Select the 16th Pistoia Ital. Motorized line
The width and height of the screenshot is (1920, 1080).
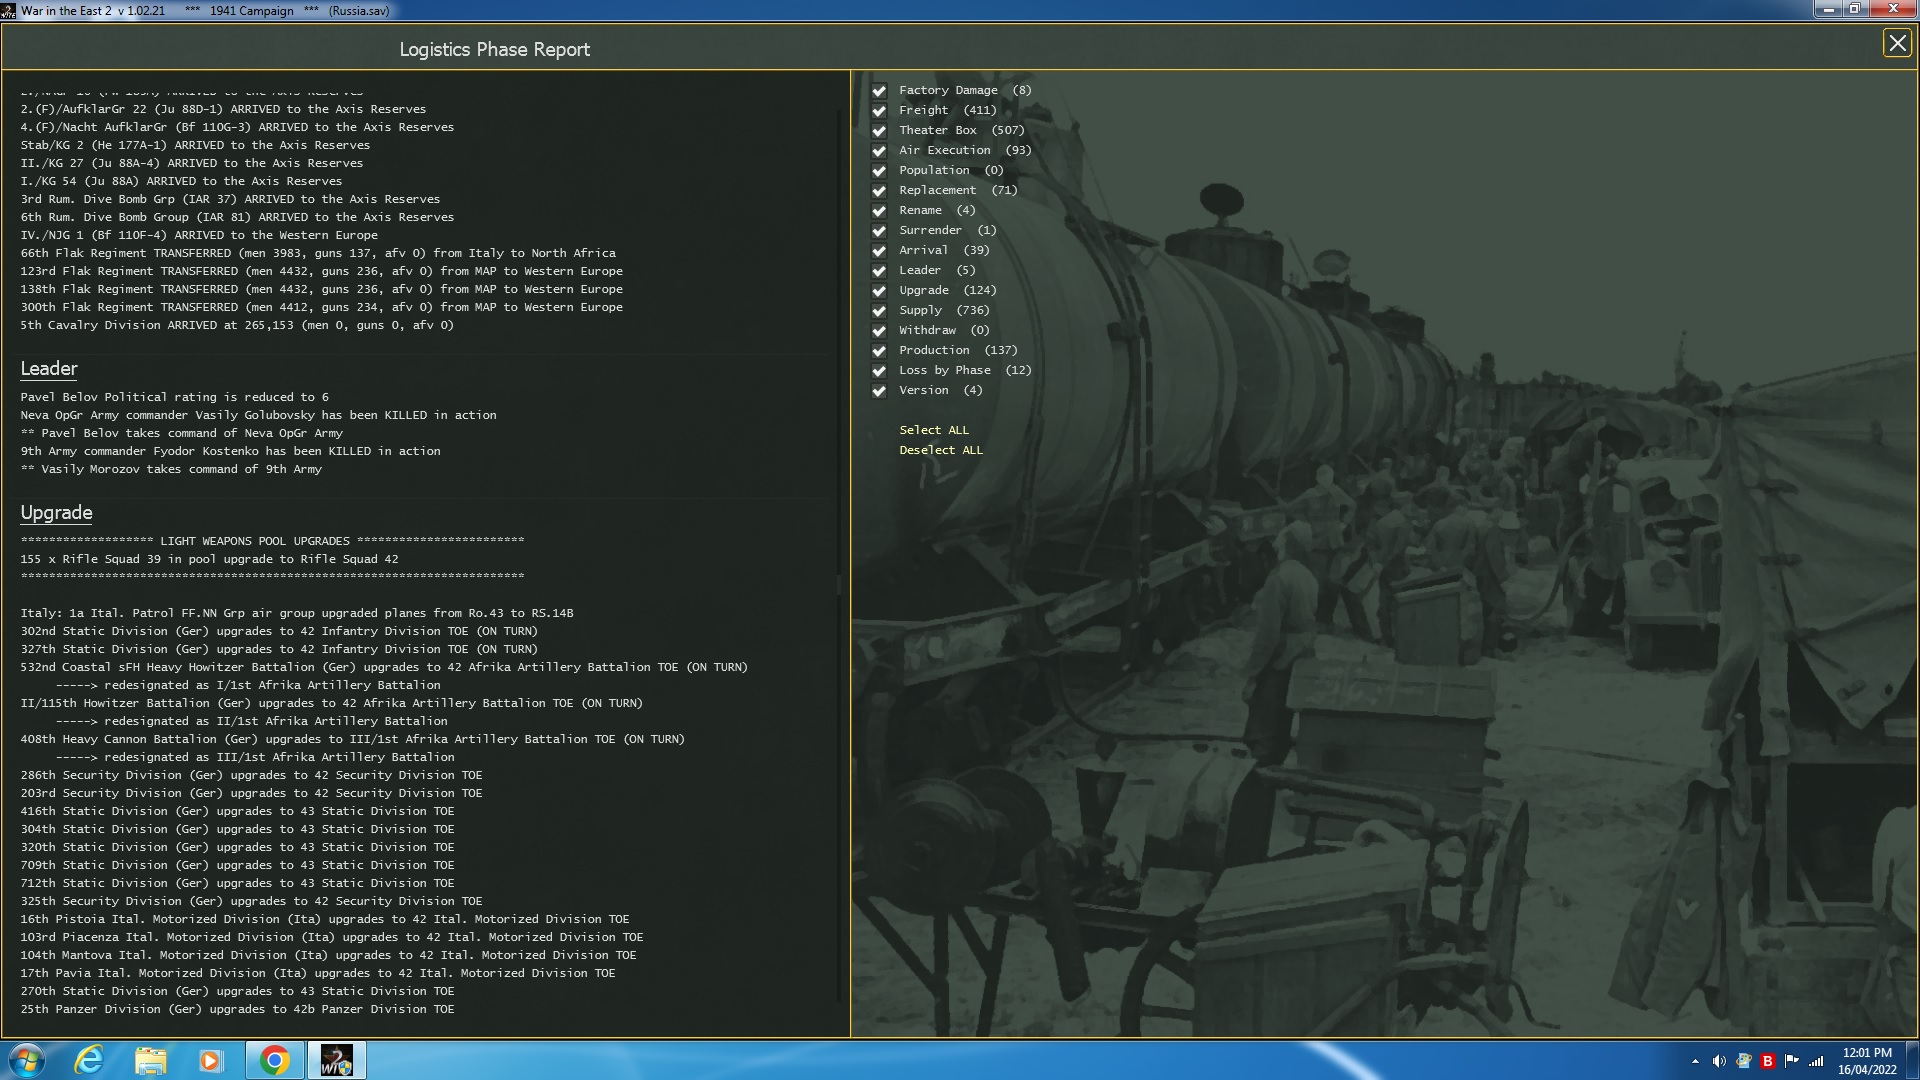pyautogui.click(x=325, y=919)
